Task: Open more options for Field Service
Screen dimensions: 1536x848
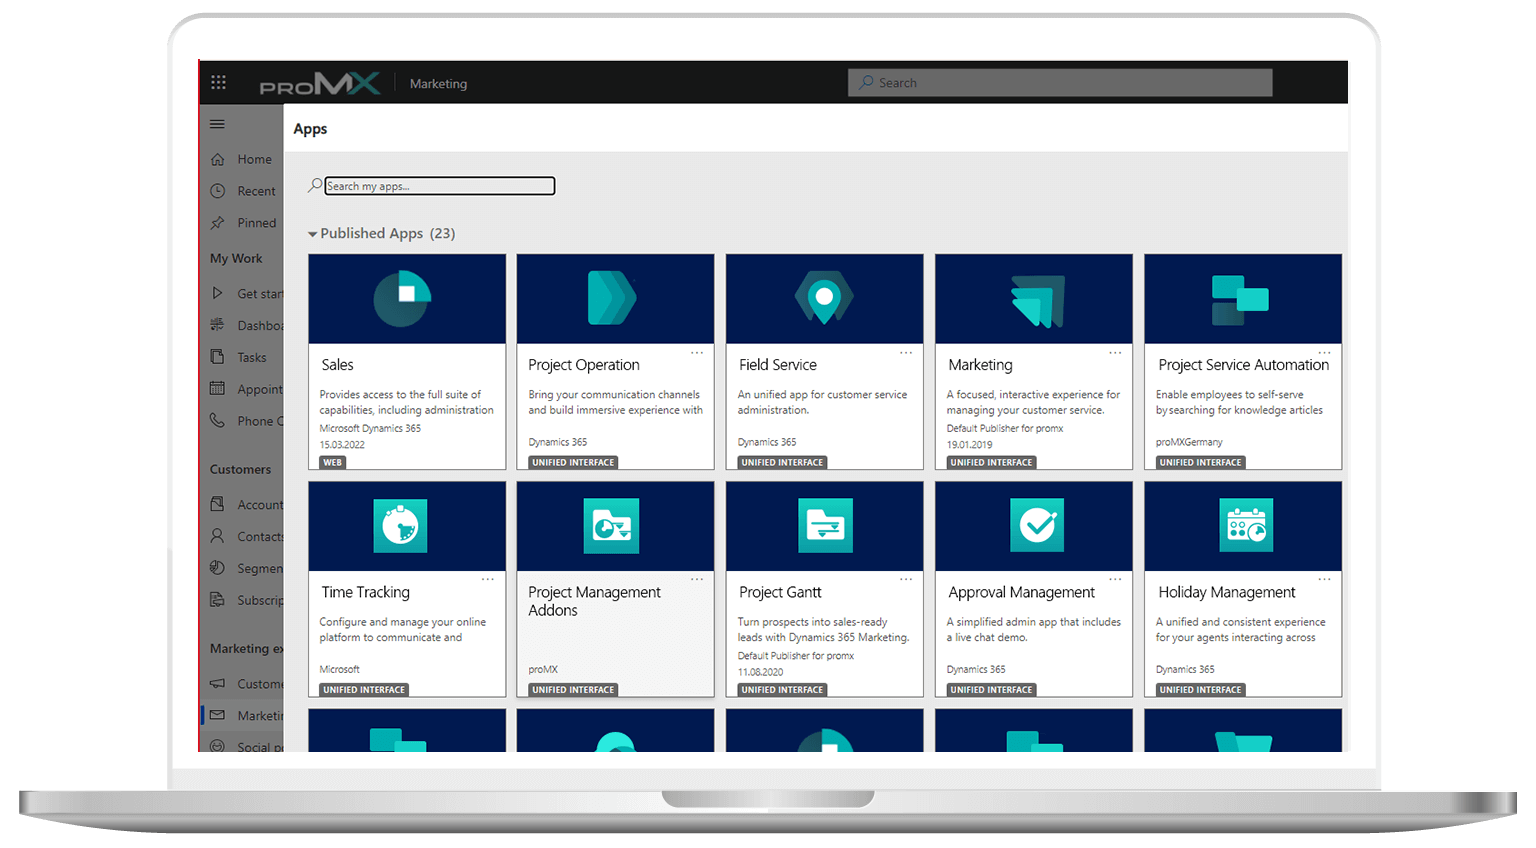Action: point(906,352)
